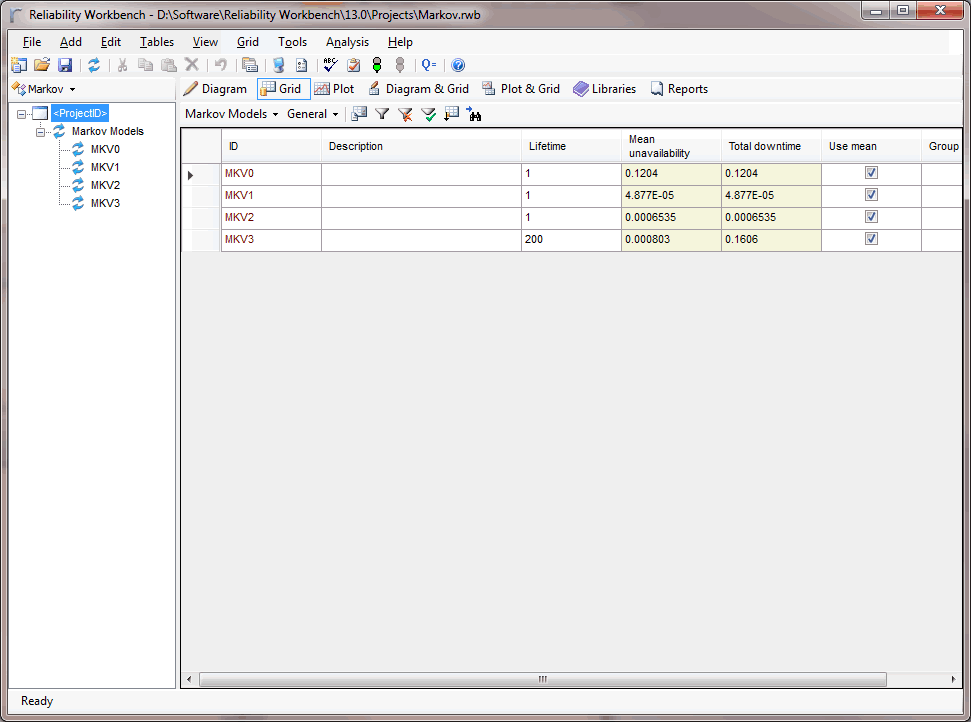The image size is (971, 722).
Task: Click the Open project folder icon
Action: point(42,65)
